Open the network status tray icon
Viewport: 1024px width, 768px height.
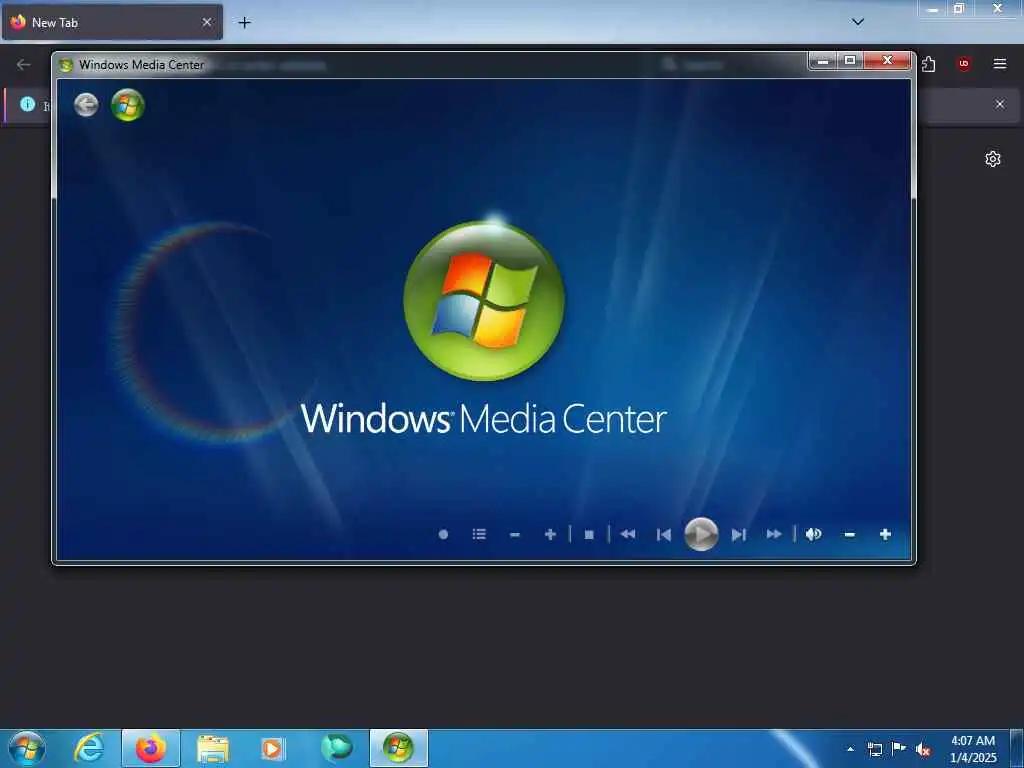(x=874, y=749)
